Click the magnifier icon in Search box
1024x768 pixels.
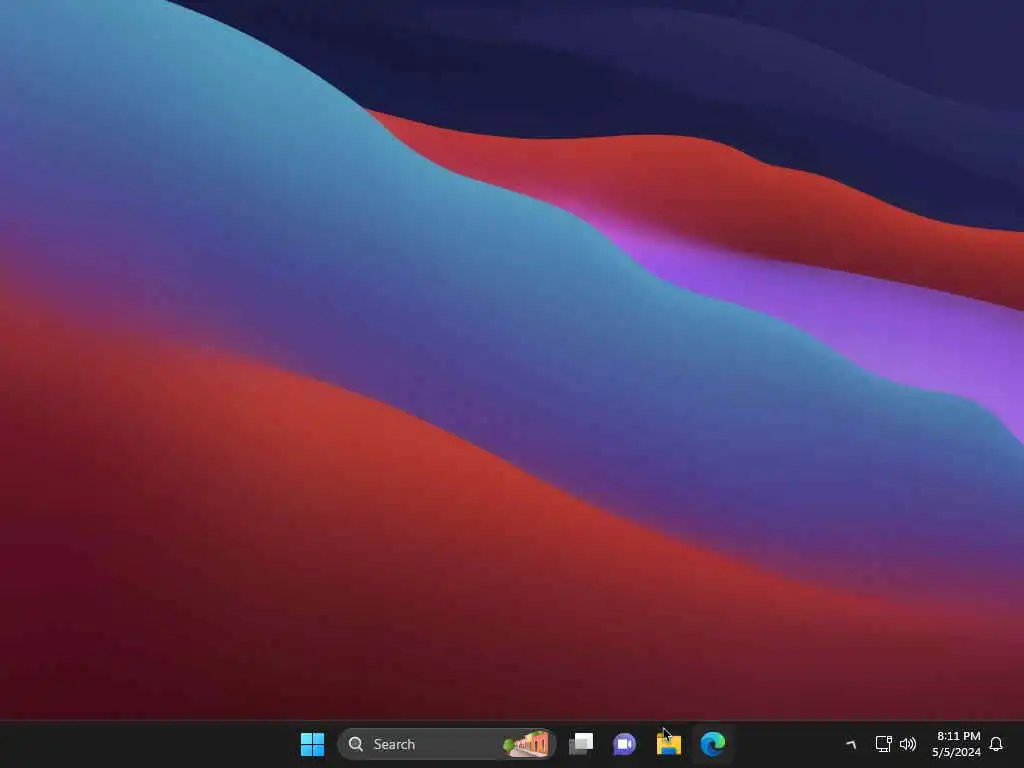coord(356,744)
